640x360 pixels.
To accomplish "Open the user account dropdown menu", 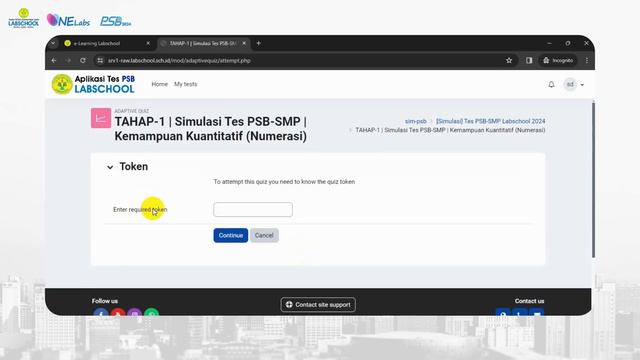I will tap(574, 84).
